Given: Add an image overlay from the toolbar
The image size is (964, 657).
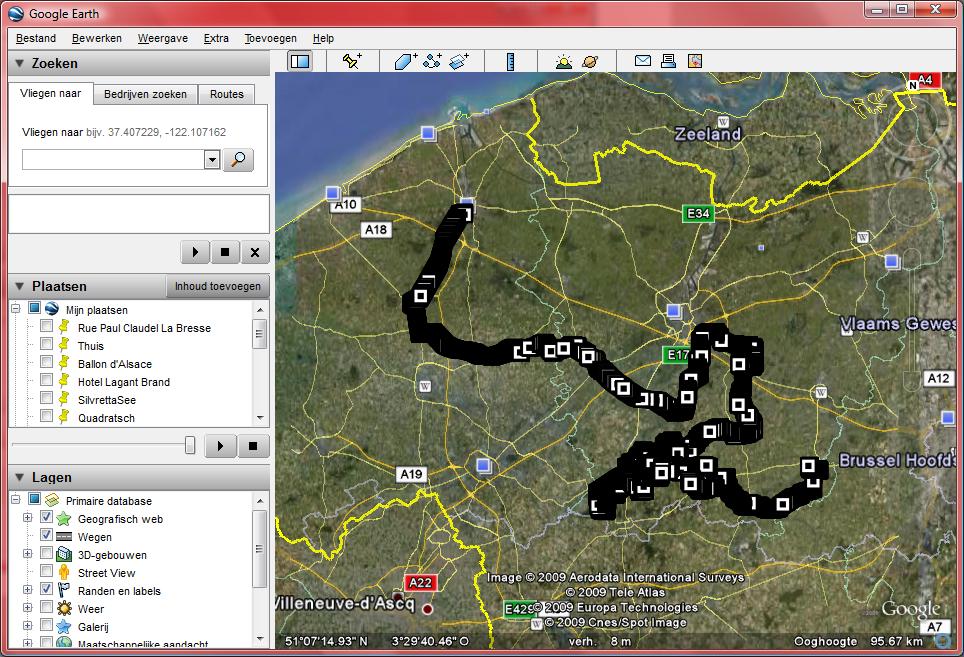Looking at the screenshot, I should pyautogui.click(x=459, y=61).
